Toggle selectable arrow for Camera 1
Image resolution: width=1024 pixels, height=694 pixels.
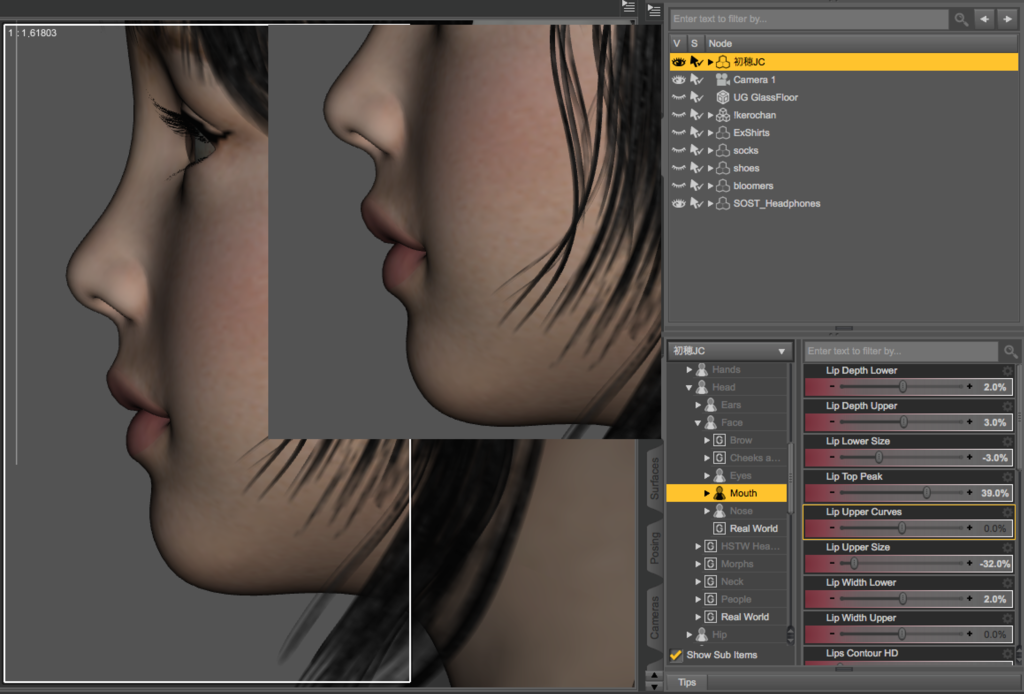[x=696, y=80]
